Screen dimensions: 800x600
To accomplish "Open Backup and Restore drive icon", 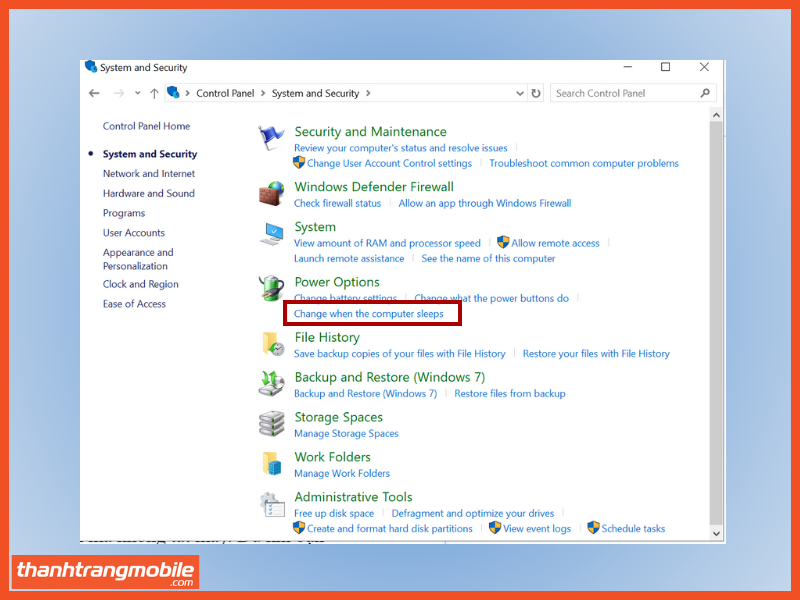I will point(271,383).
